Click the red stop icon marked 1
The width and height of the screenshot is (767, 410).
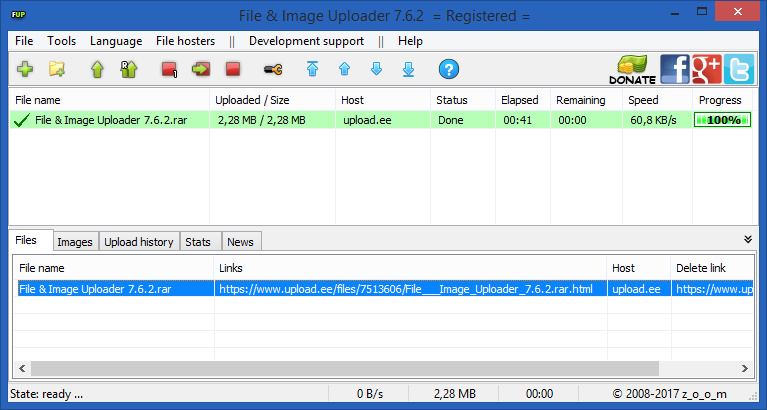(169, 69)
